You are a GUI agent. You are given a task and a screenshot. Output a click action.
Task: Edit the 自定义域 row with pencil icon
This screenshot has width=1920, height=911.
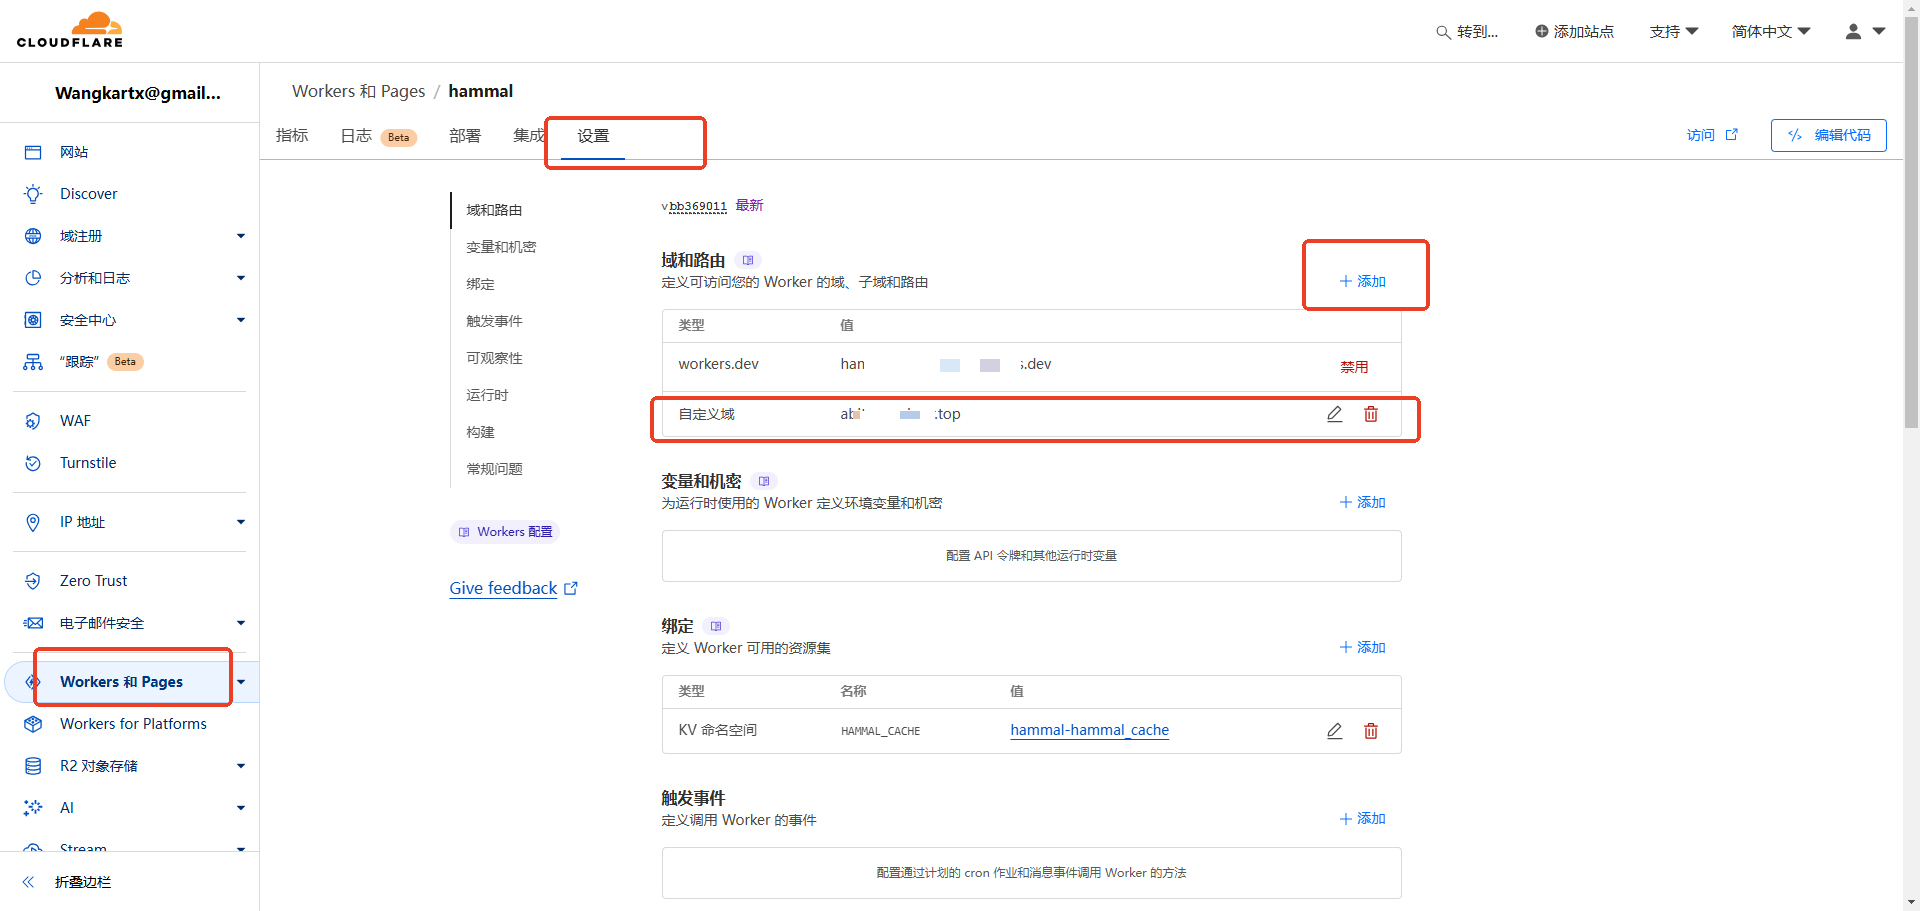1334,414
